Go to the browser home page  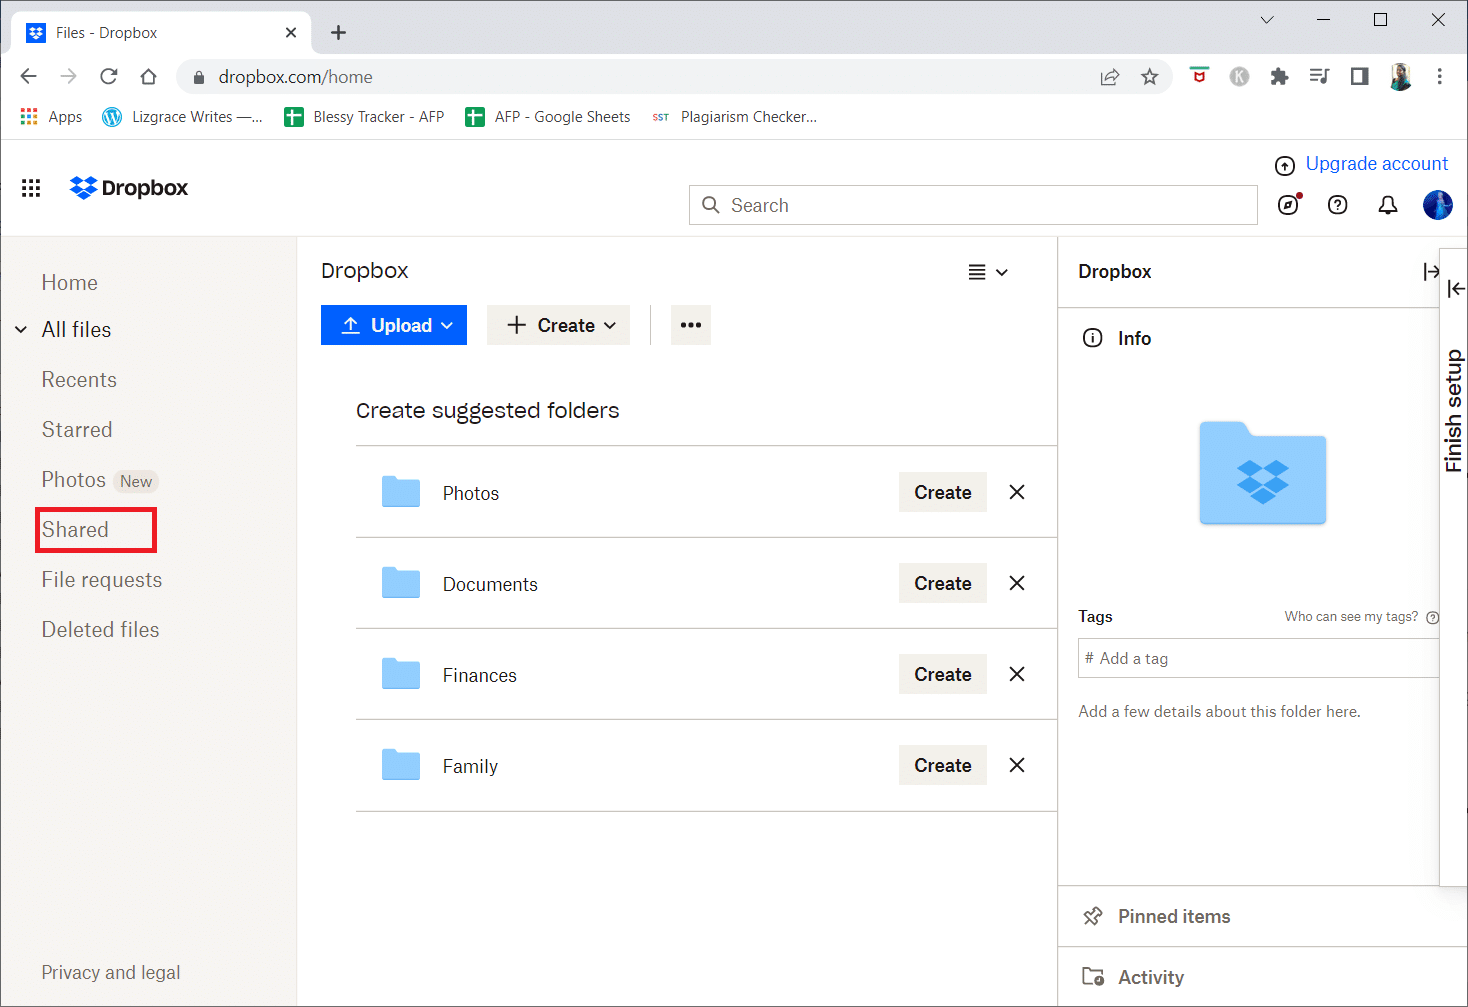[148, 76]
